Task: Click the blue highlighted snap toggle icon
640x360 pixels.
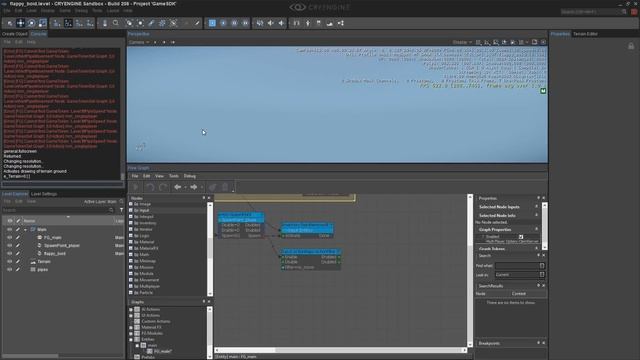Action: pyautogui.click(x=212, y=23)
